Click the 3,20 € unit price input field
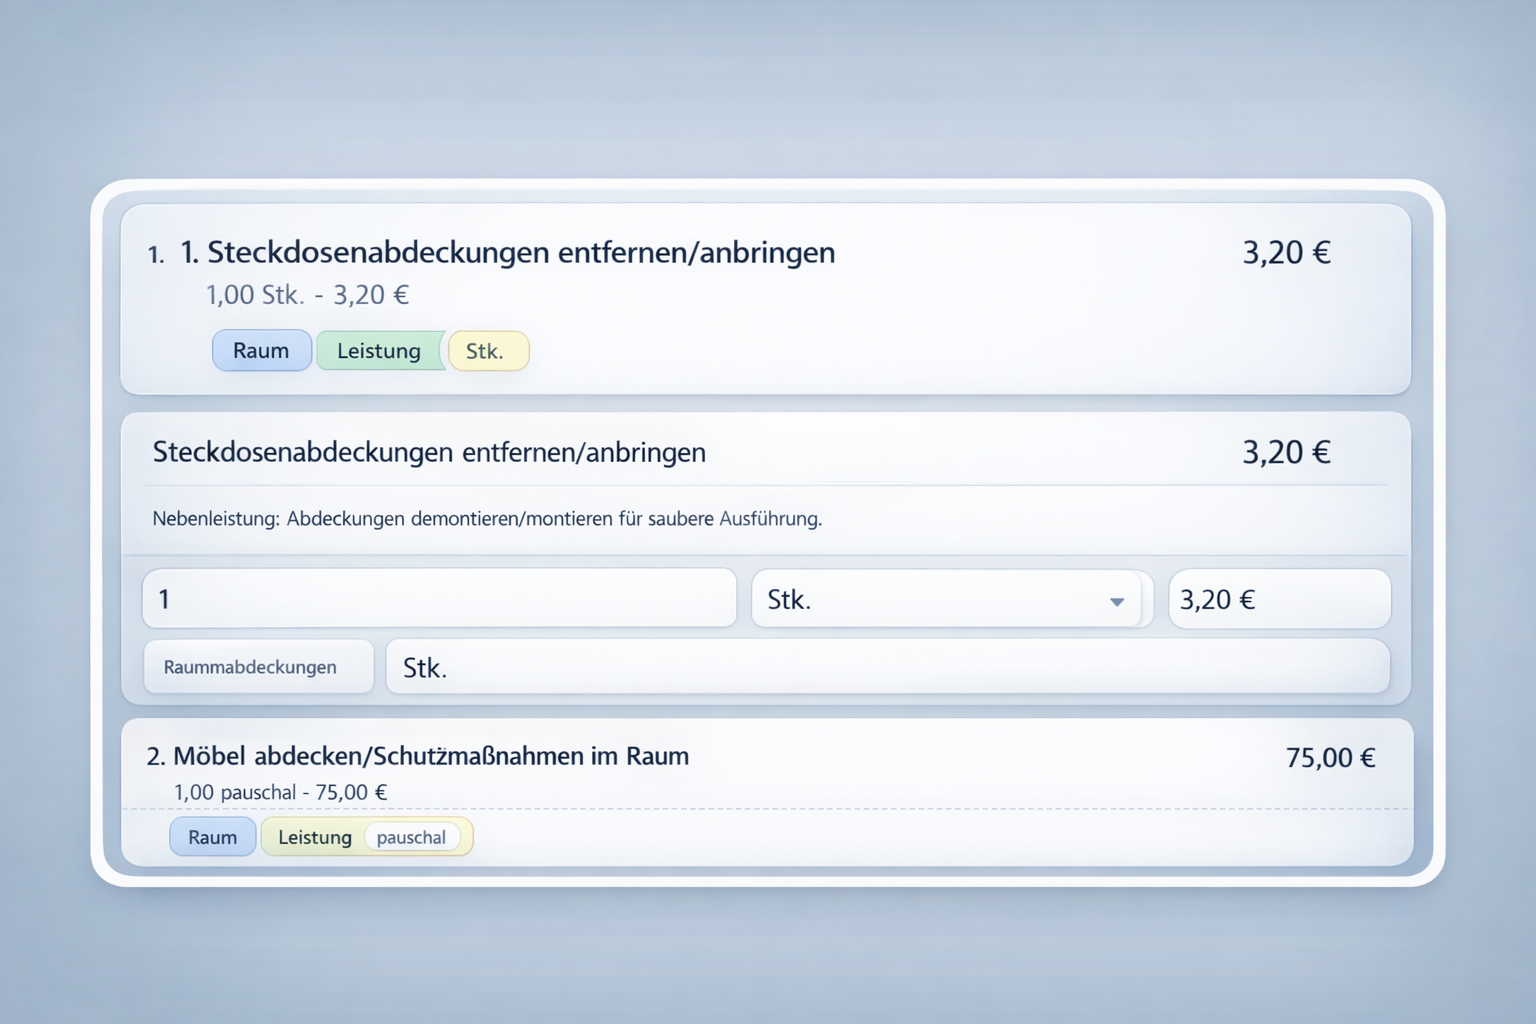1536x1024 pixels. click(x=1278, y=600)
